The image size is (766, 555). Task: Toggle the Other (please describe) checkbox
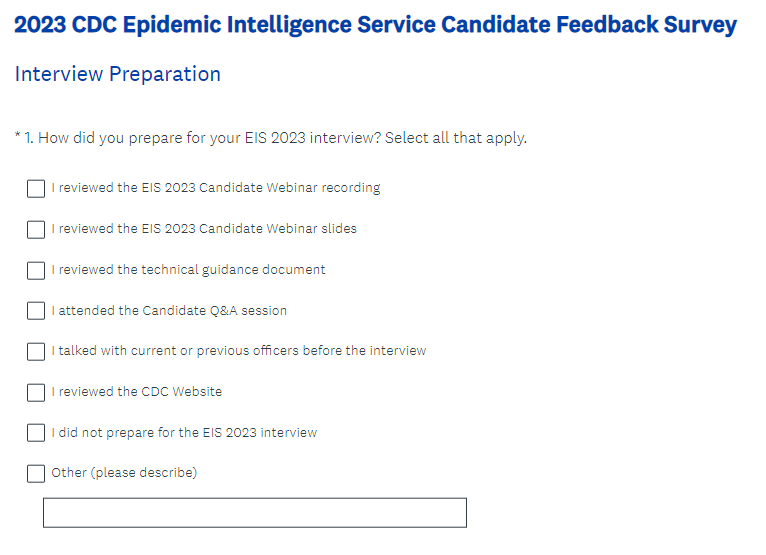[x=36, y=473]
